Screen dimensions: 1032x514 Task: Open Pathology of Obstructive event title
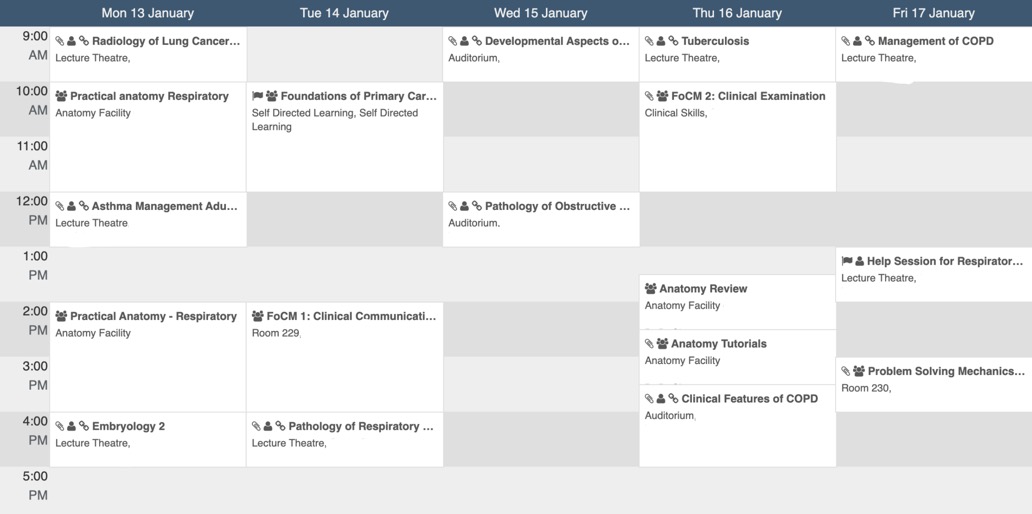pos(557,206)
